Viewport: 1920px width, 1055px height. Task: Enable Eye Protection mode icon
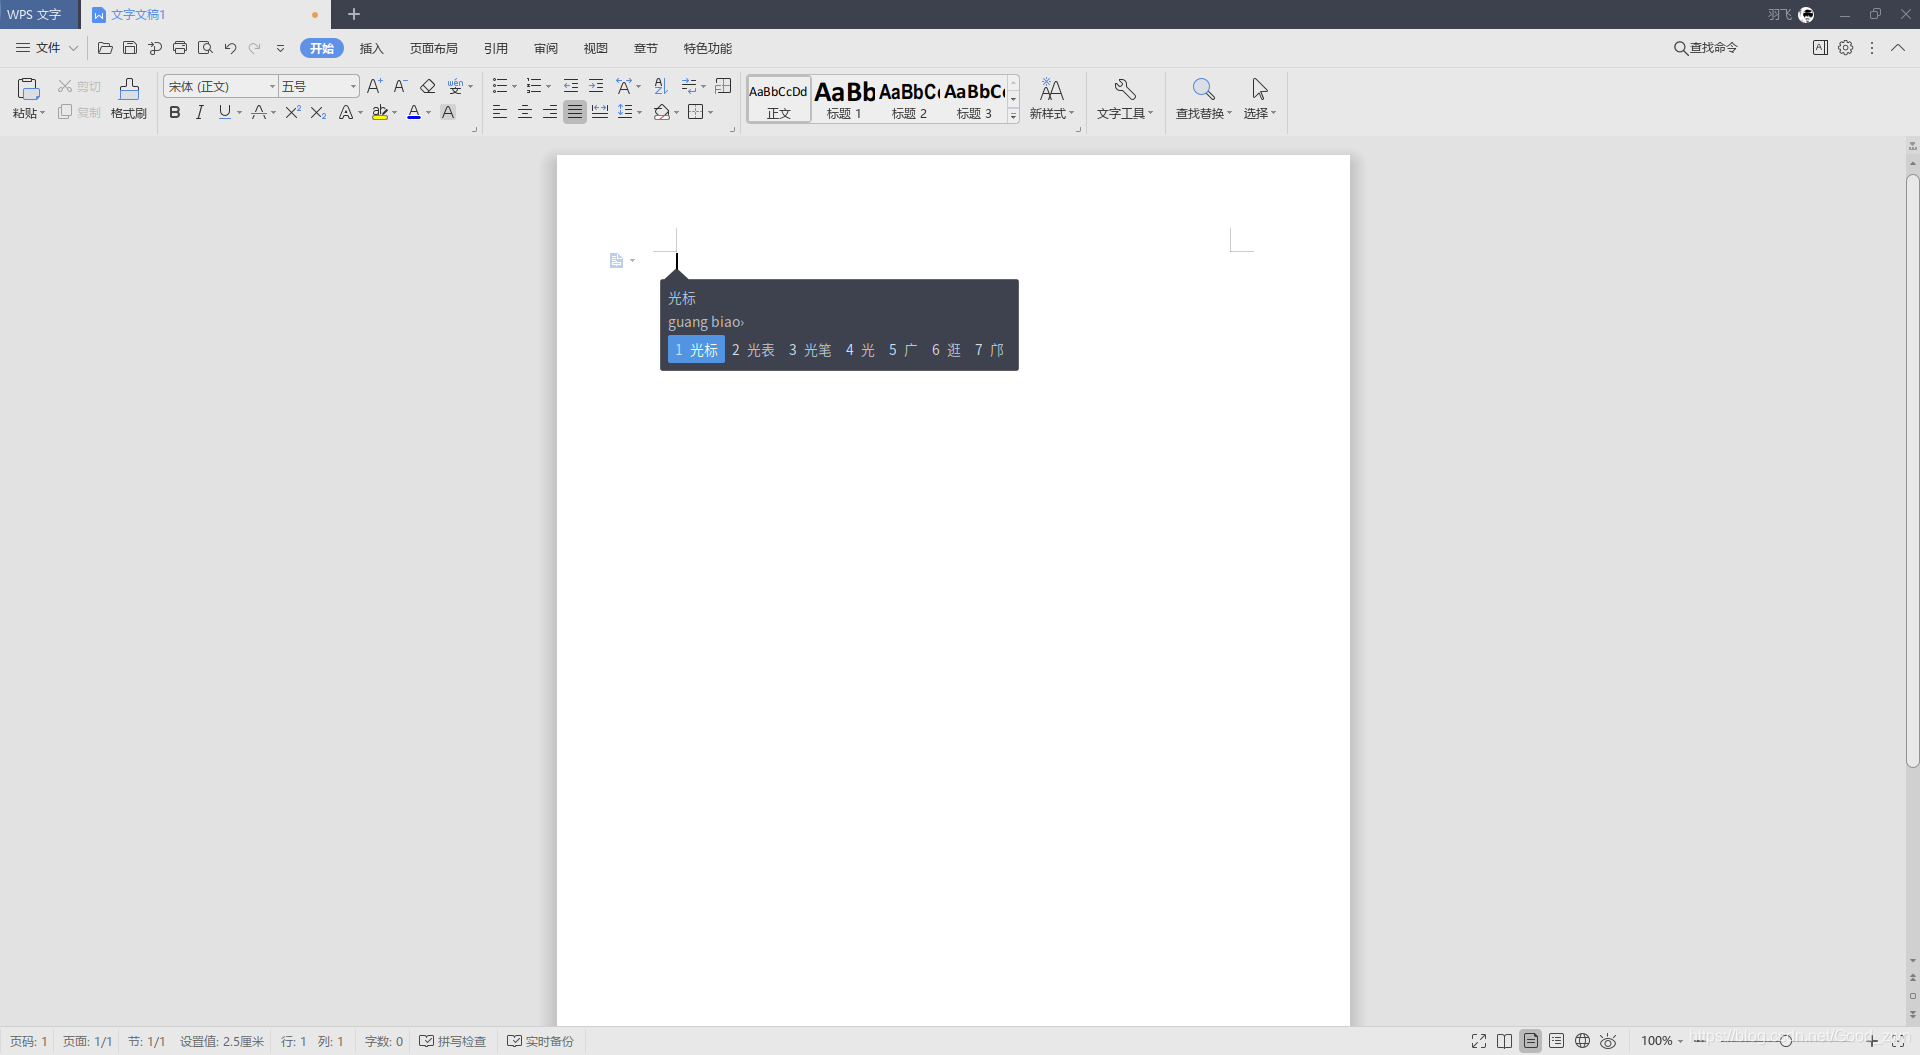pos(1608,1041)
